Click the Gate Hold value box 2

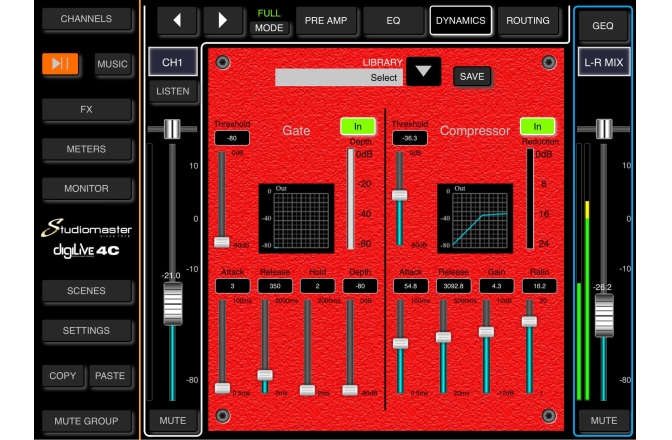pyautogui.click(x=317, y=286)
